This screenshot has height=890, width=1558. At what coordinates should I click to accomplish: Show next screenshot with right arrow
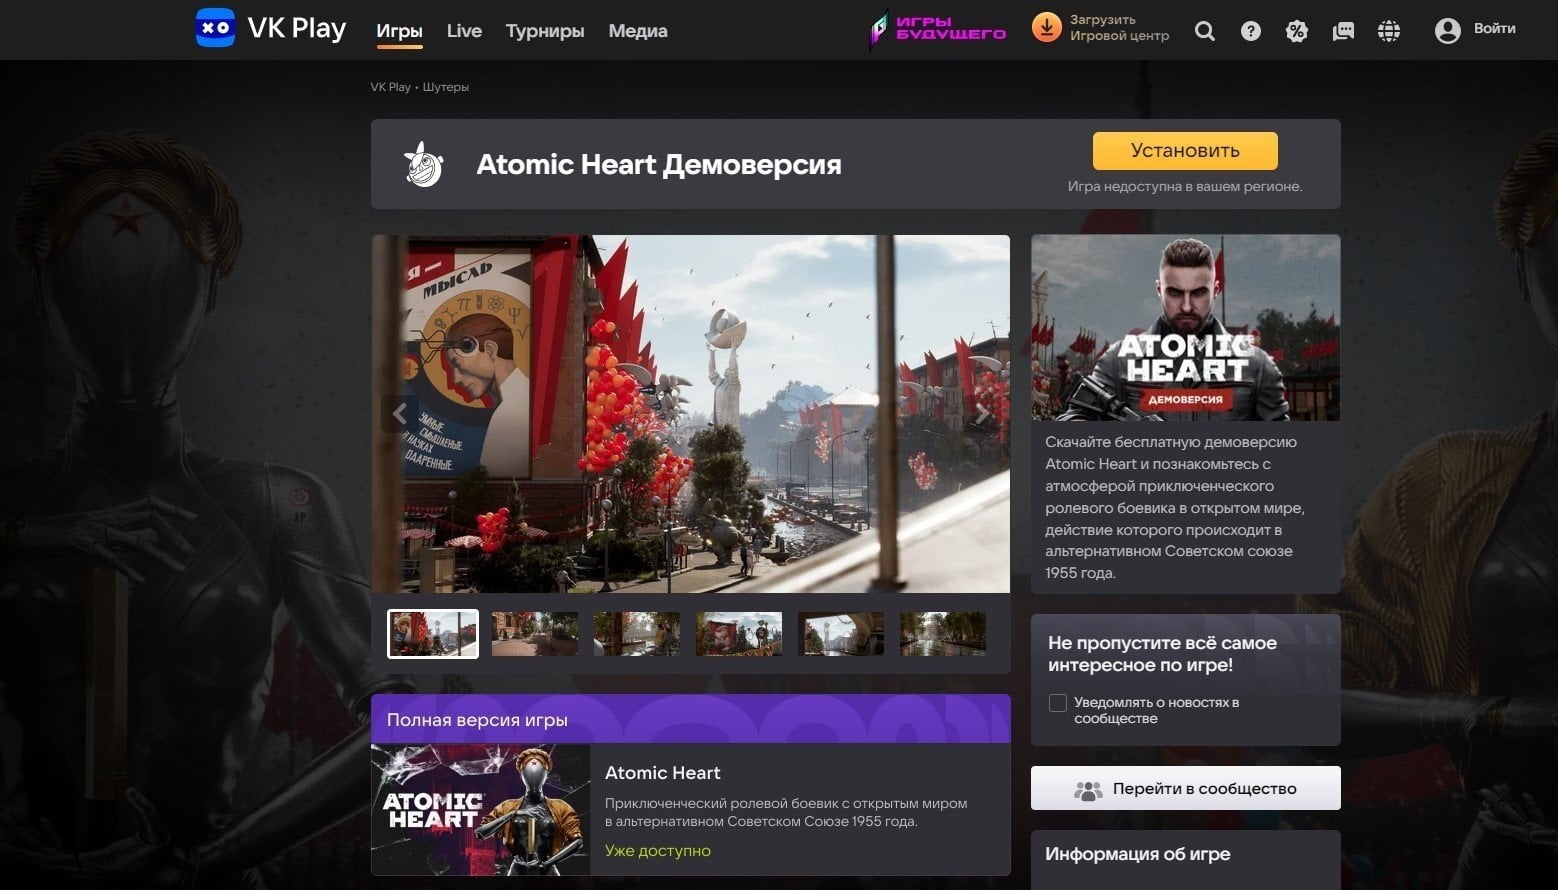(982, 413)
